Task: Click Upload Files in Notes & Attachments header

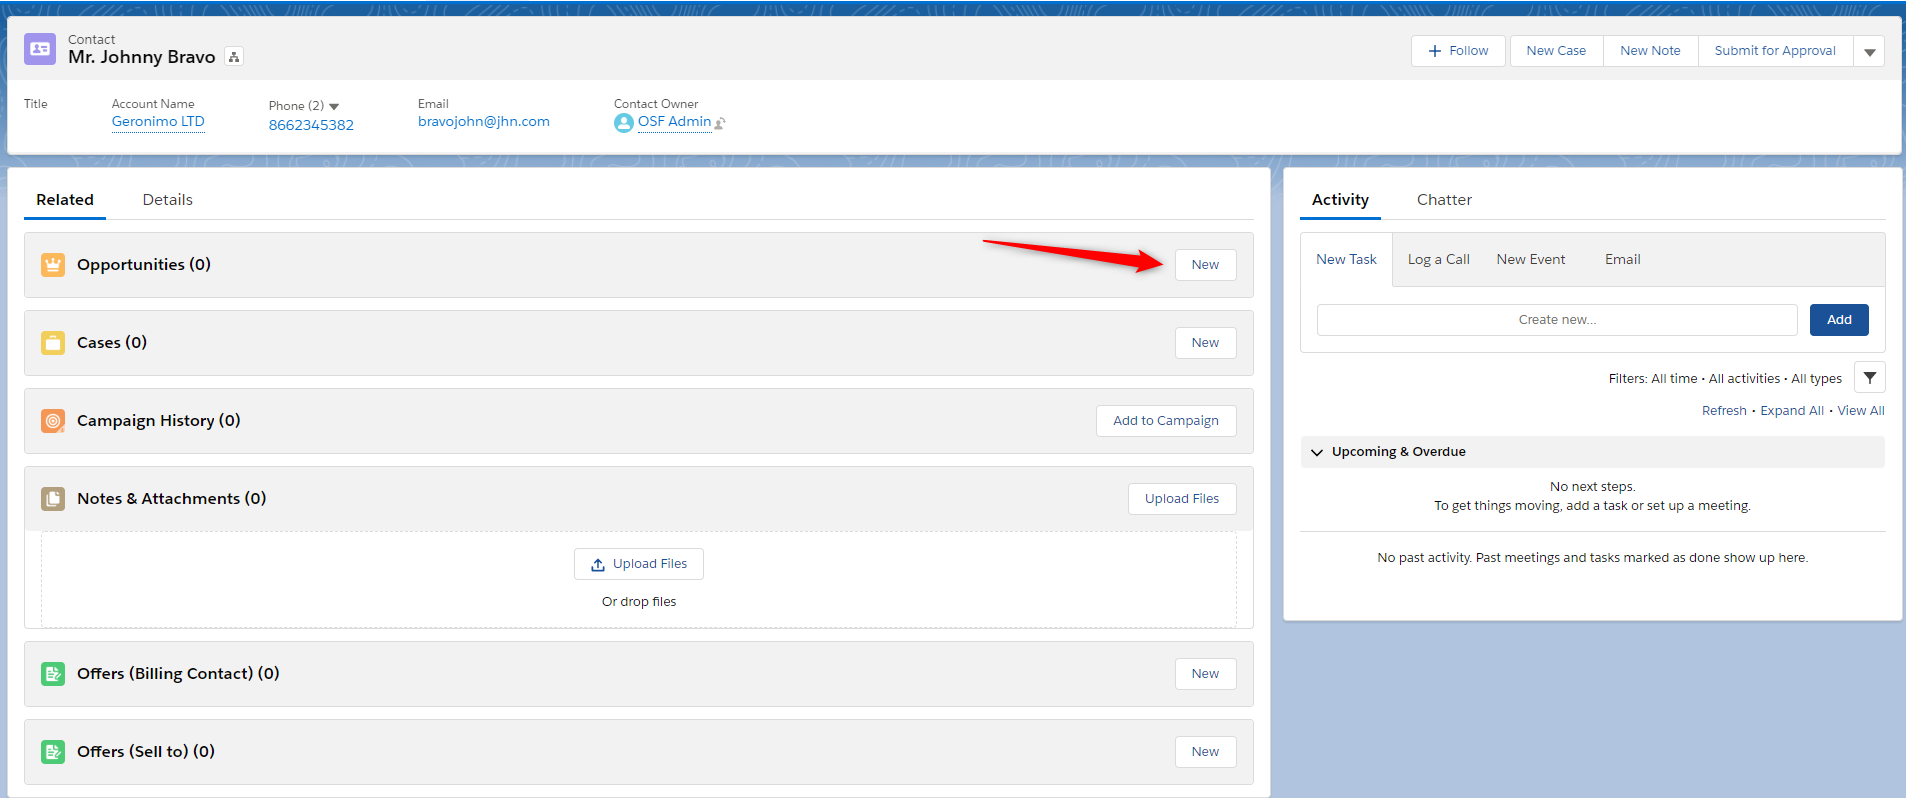Action: [x=1182, y=499]
